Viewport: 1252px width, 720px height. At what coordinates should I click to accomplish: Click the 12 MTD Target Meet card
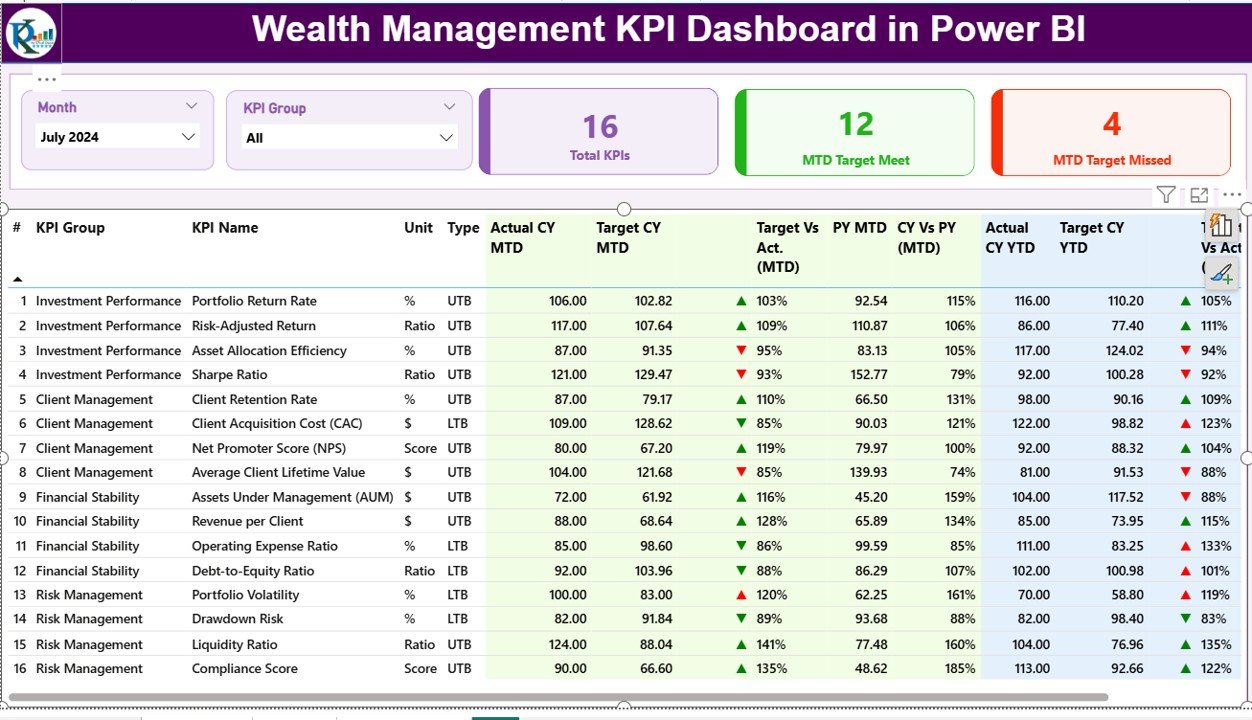coord(854,131)
